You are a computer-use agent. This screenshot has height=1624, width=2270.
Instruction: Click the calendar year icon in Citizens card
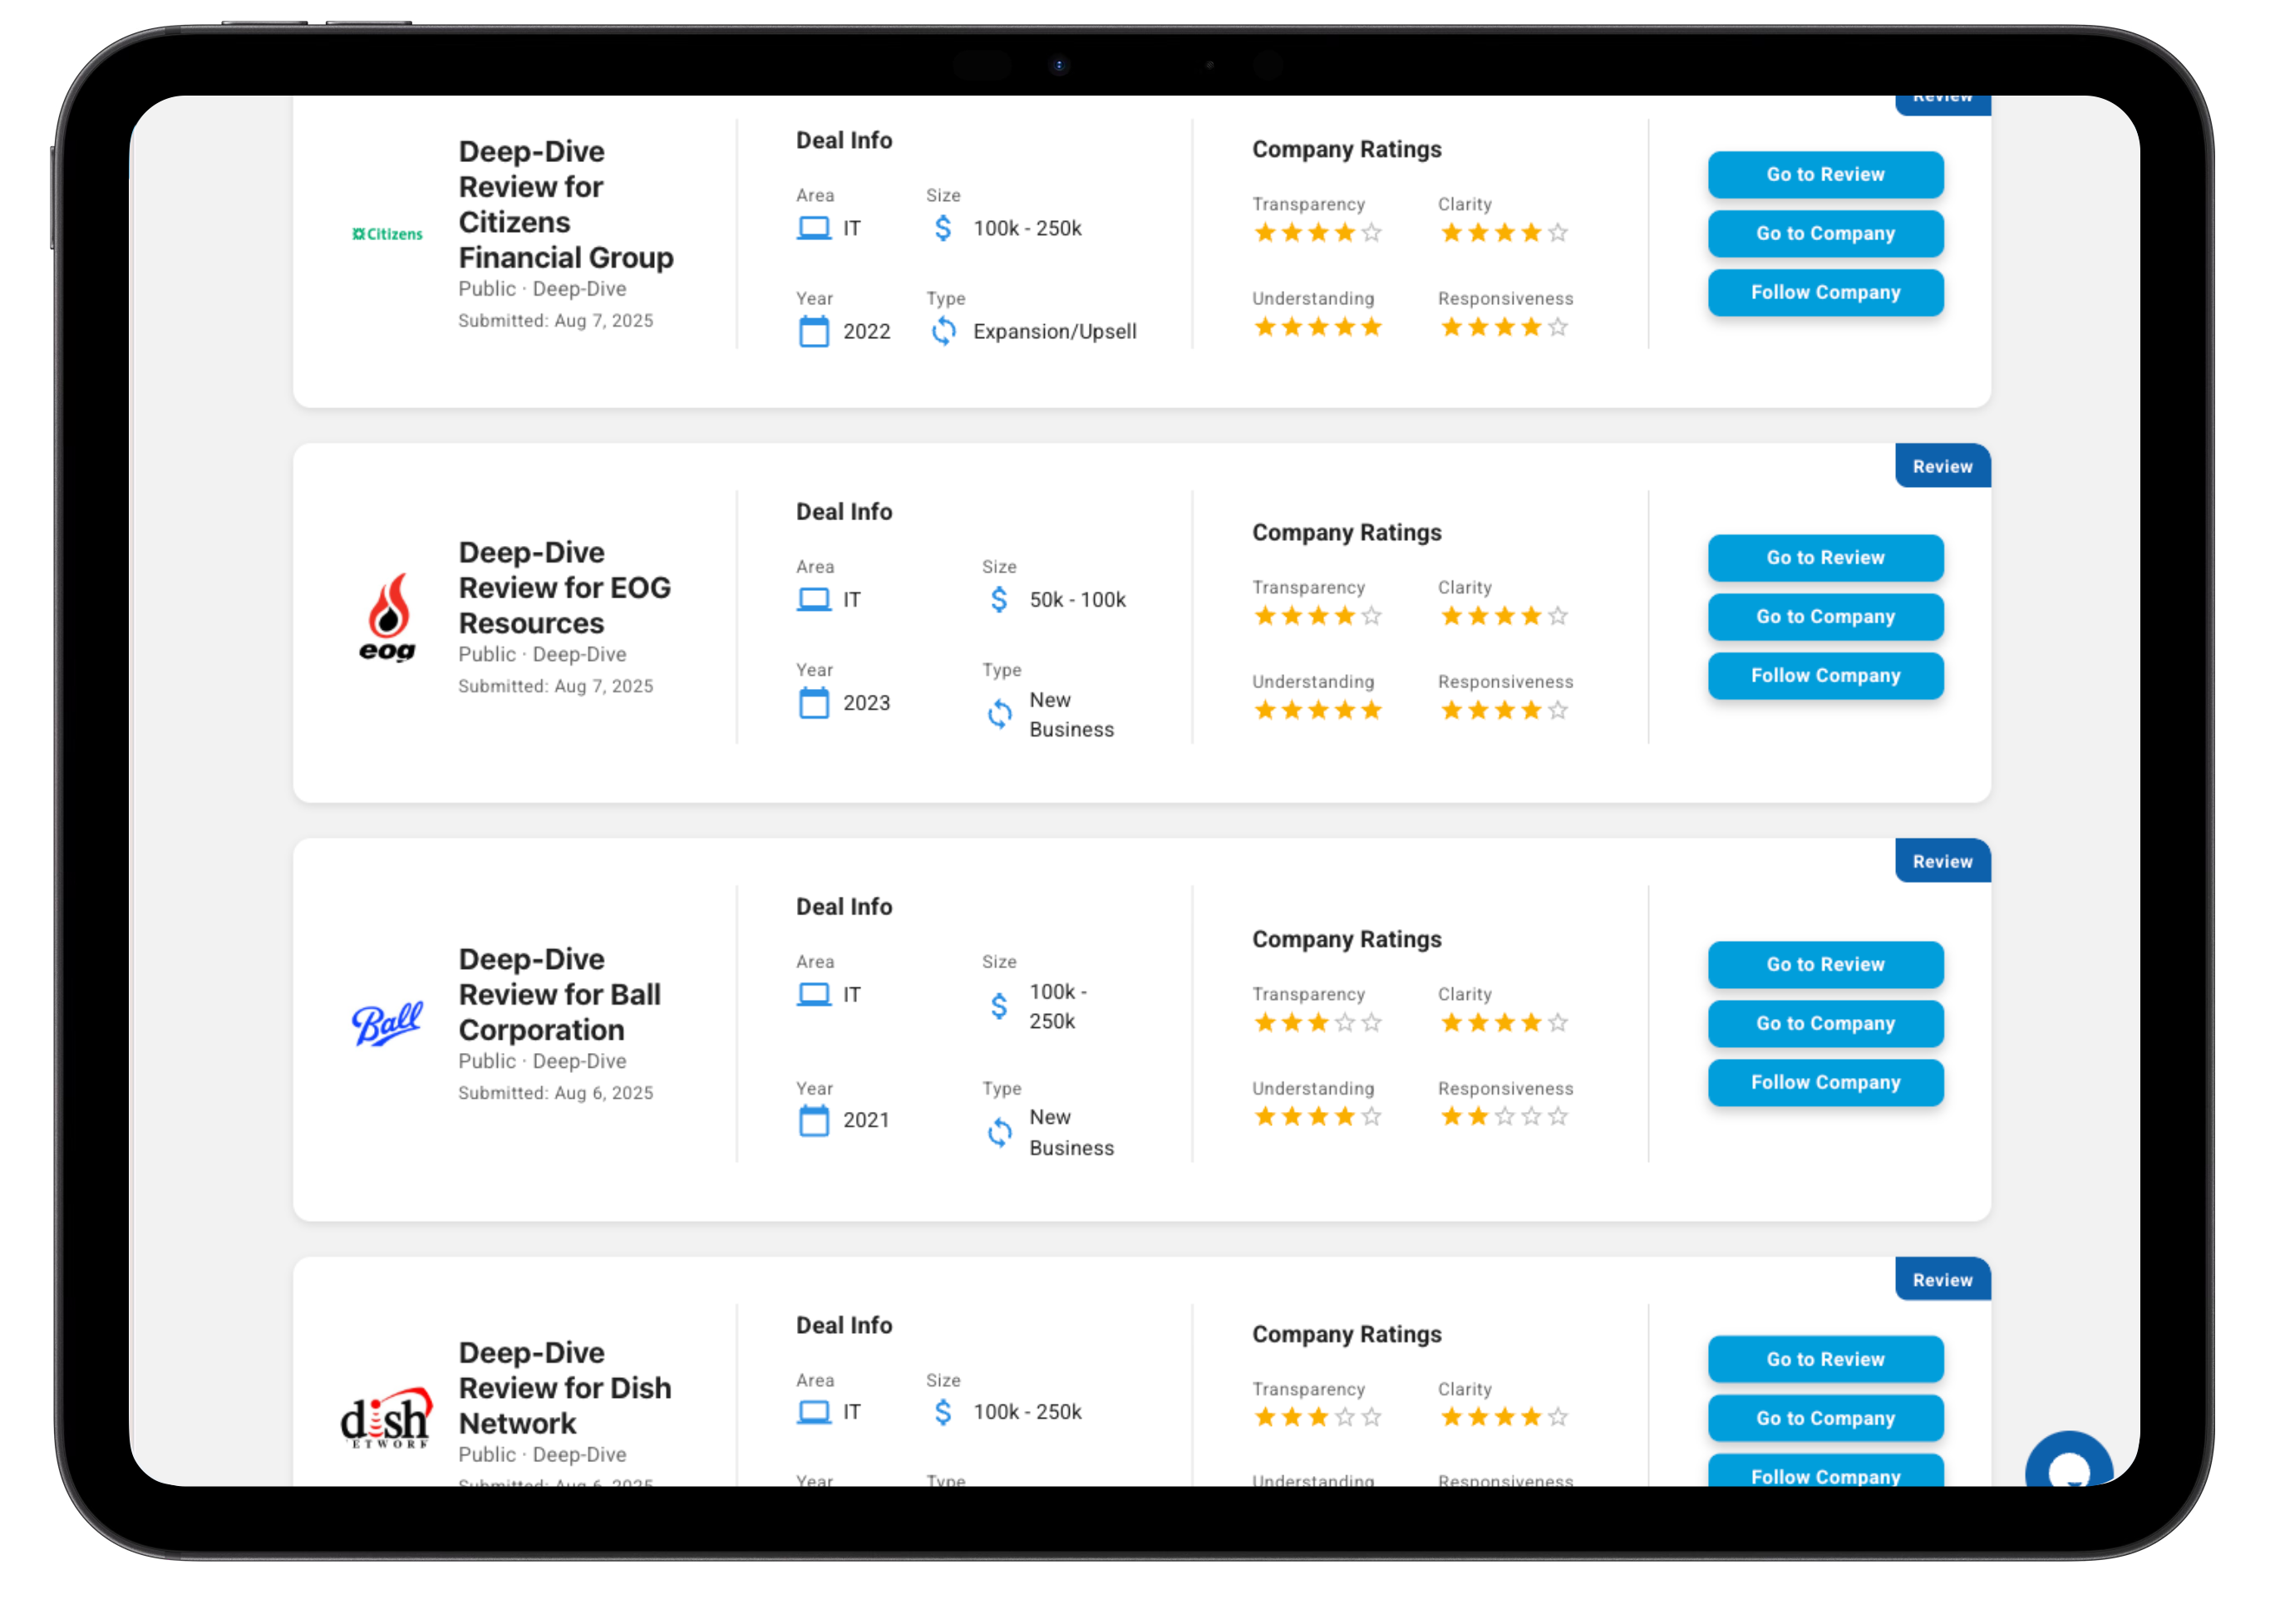click(814, 331)
